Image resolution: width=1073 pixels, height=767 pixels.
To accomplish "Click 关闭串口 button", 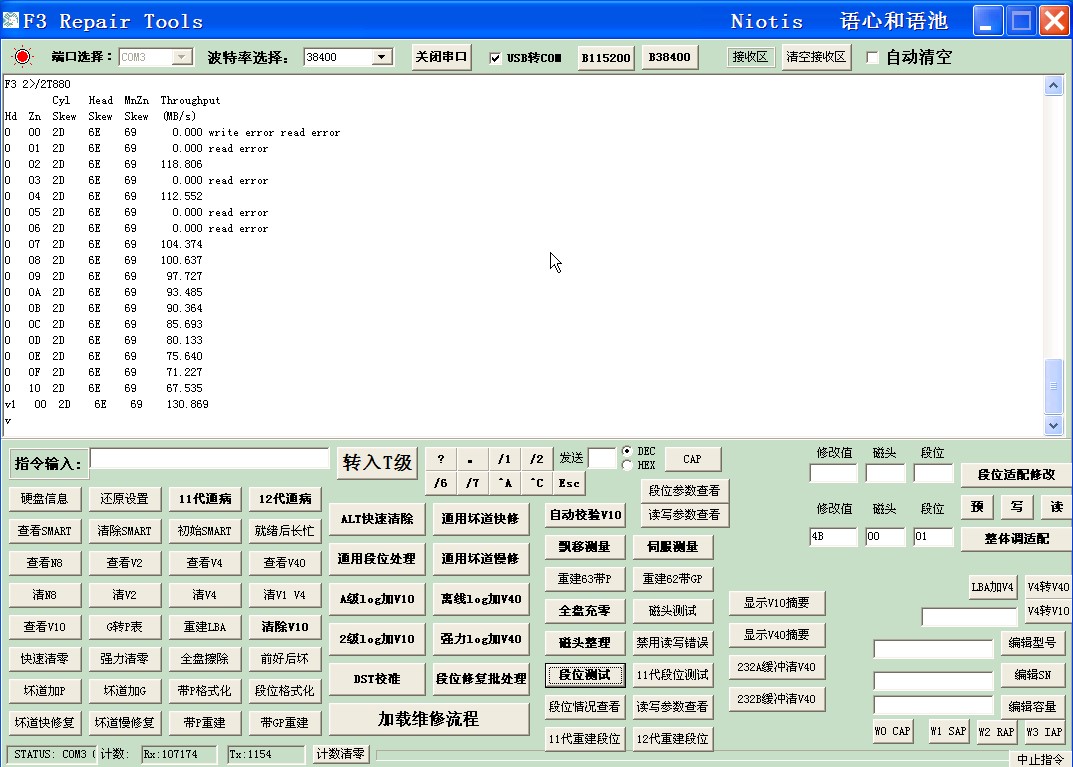I will (441, 57).
